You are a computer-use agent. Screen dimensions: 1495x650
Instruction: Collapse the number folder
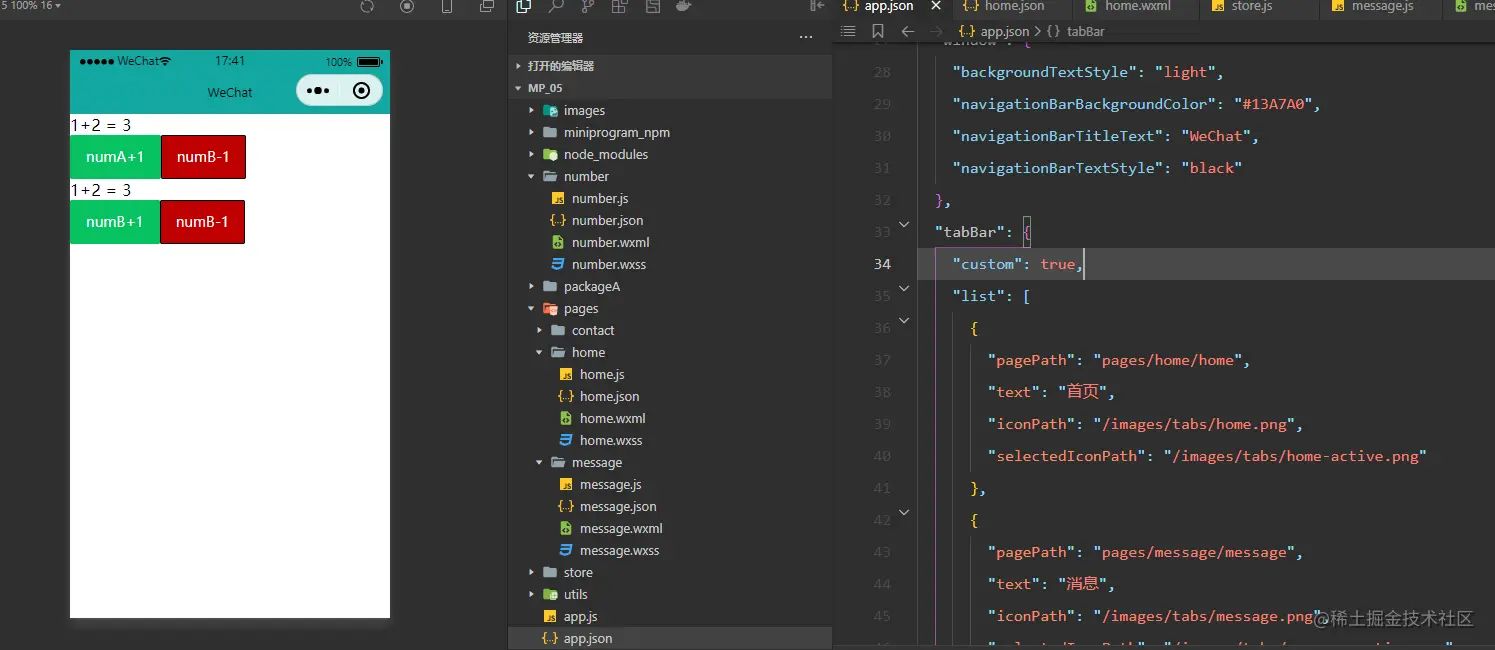click(670, 176)
